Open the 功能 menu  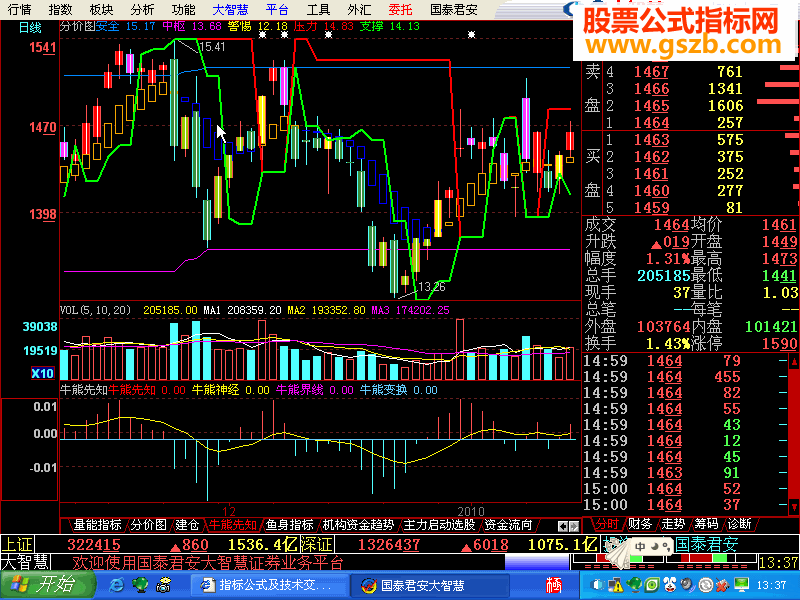coord(183,9)
